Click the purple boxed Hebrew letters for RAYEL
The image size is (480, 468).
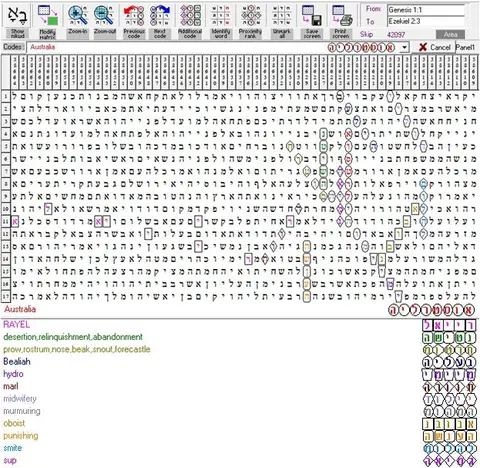[x=449, y=325]
